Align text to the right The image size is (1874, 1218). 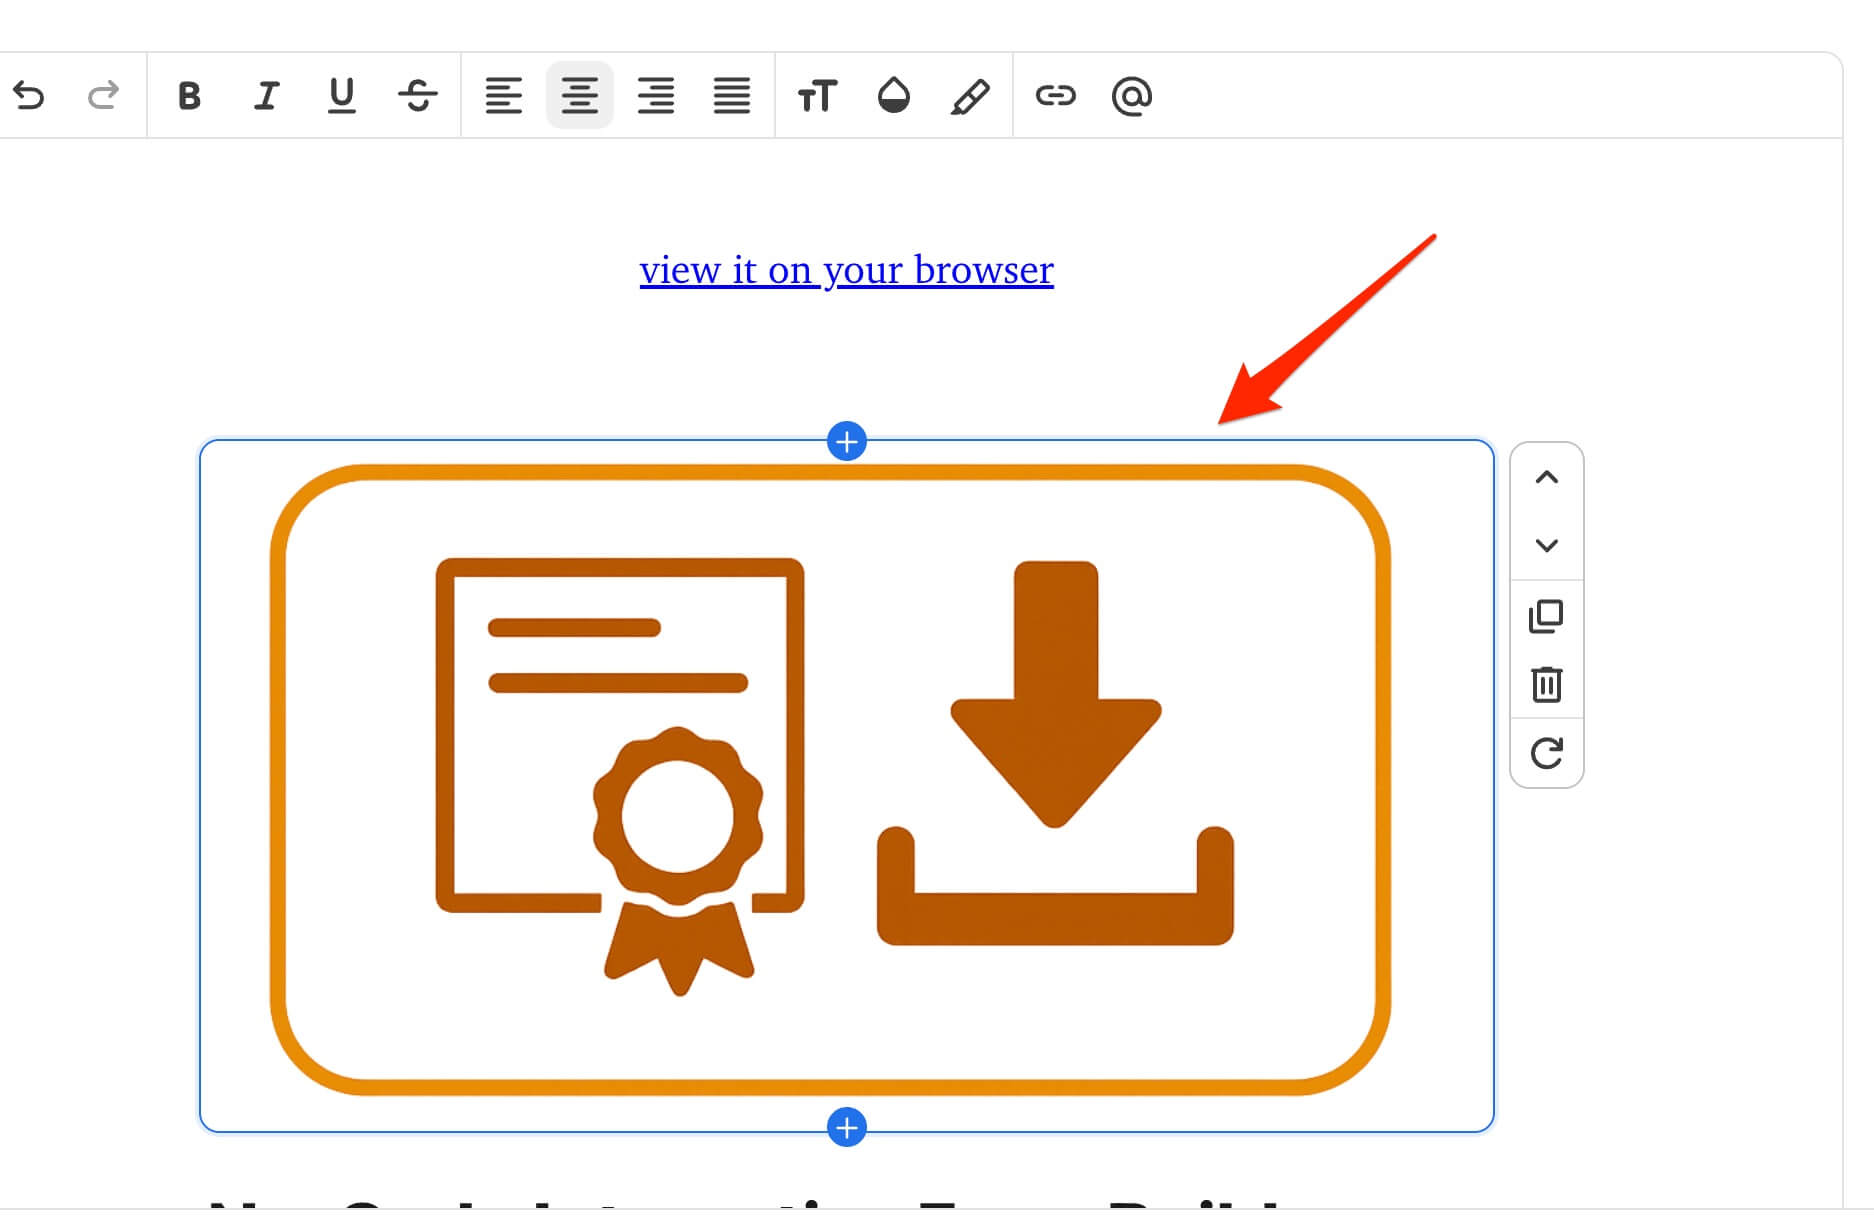pos(656,96)
